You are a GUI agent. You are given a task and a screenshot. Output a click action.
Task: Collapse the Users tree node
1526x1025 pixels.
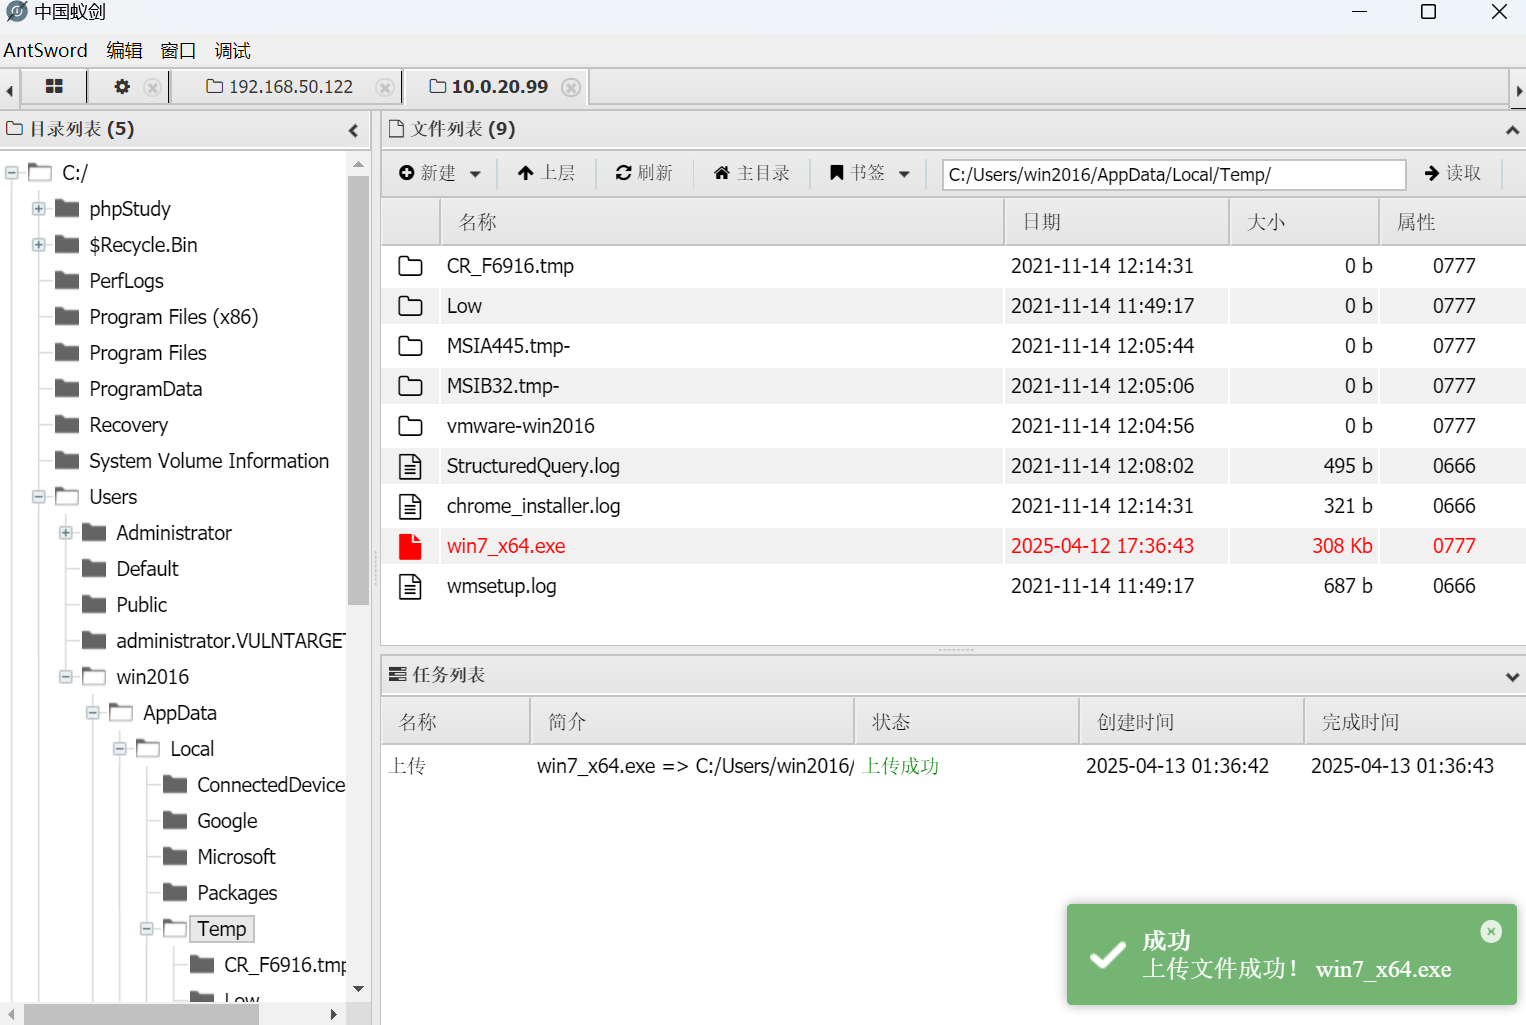point(39,497)
